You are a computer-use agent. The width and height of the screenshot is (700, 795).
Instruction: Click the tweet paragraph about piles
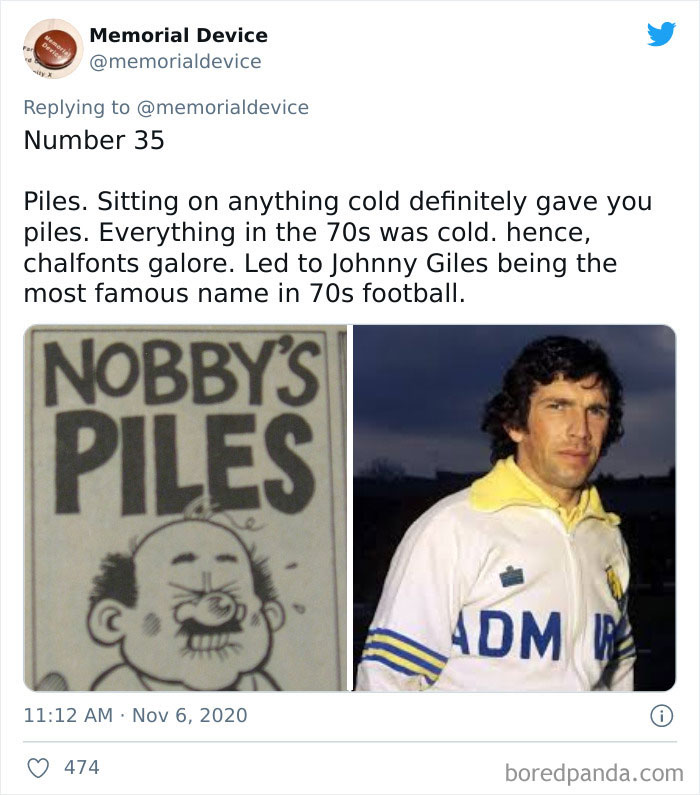click(x=337, y=247)
